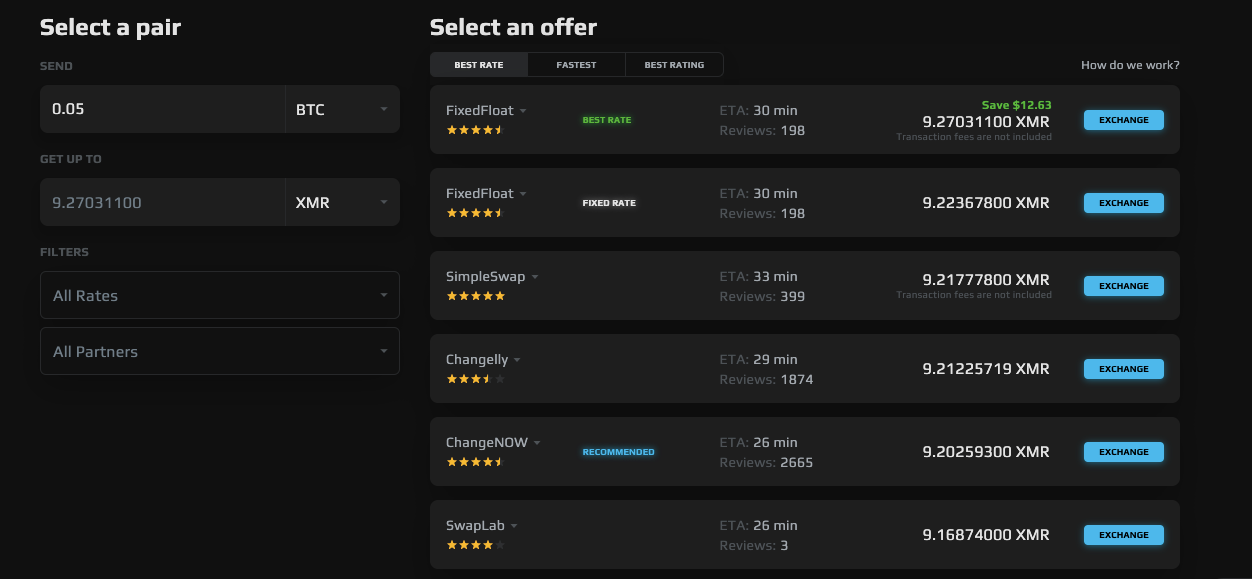Viewport: 1252px width, 579px height.
Task: Exchange with FixedFloat fixed rate offer
Action: [x=1124, y=203]
